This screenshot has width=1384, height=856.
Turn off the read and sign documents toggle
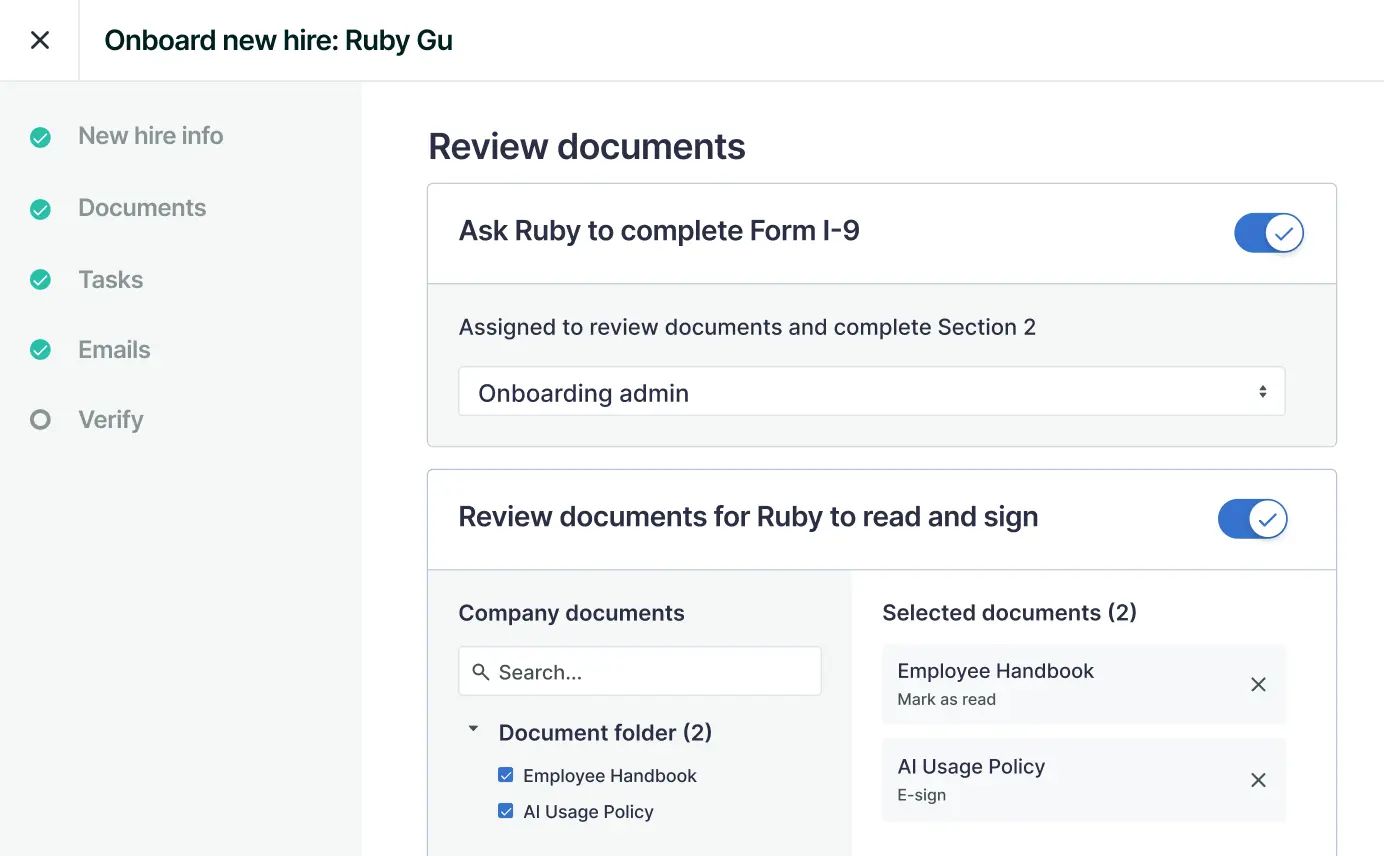(1252, 519)
